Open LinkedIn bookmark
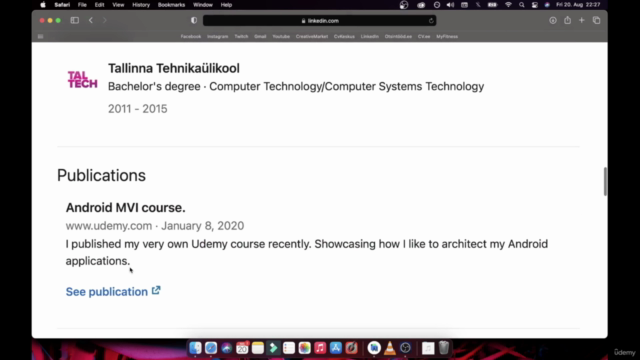This screenshot has height=360, width=640. click(x=369, y=36)
